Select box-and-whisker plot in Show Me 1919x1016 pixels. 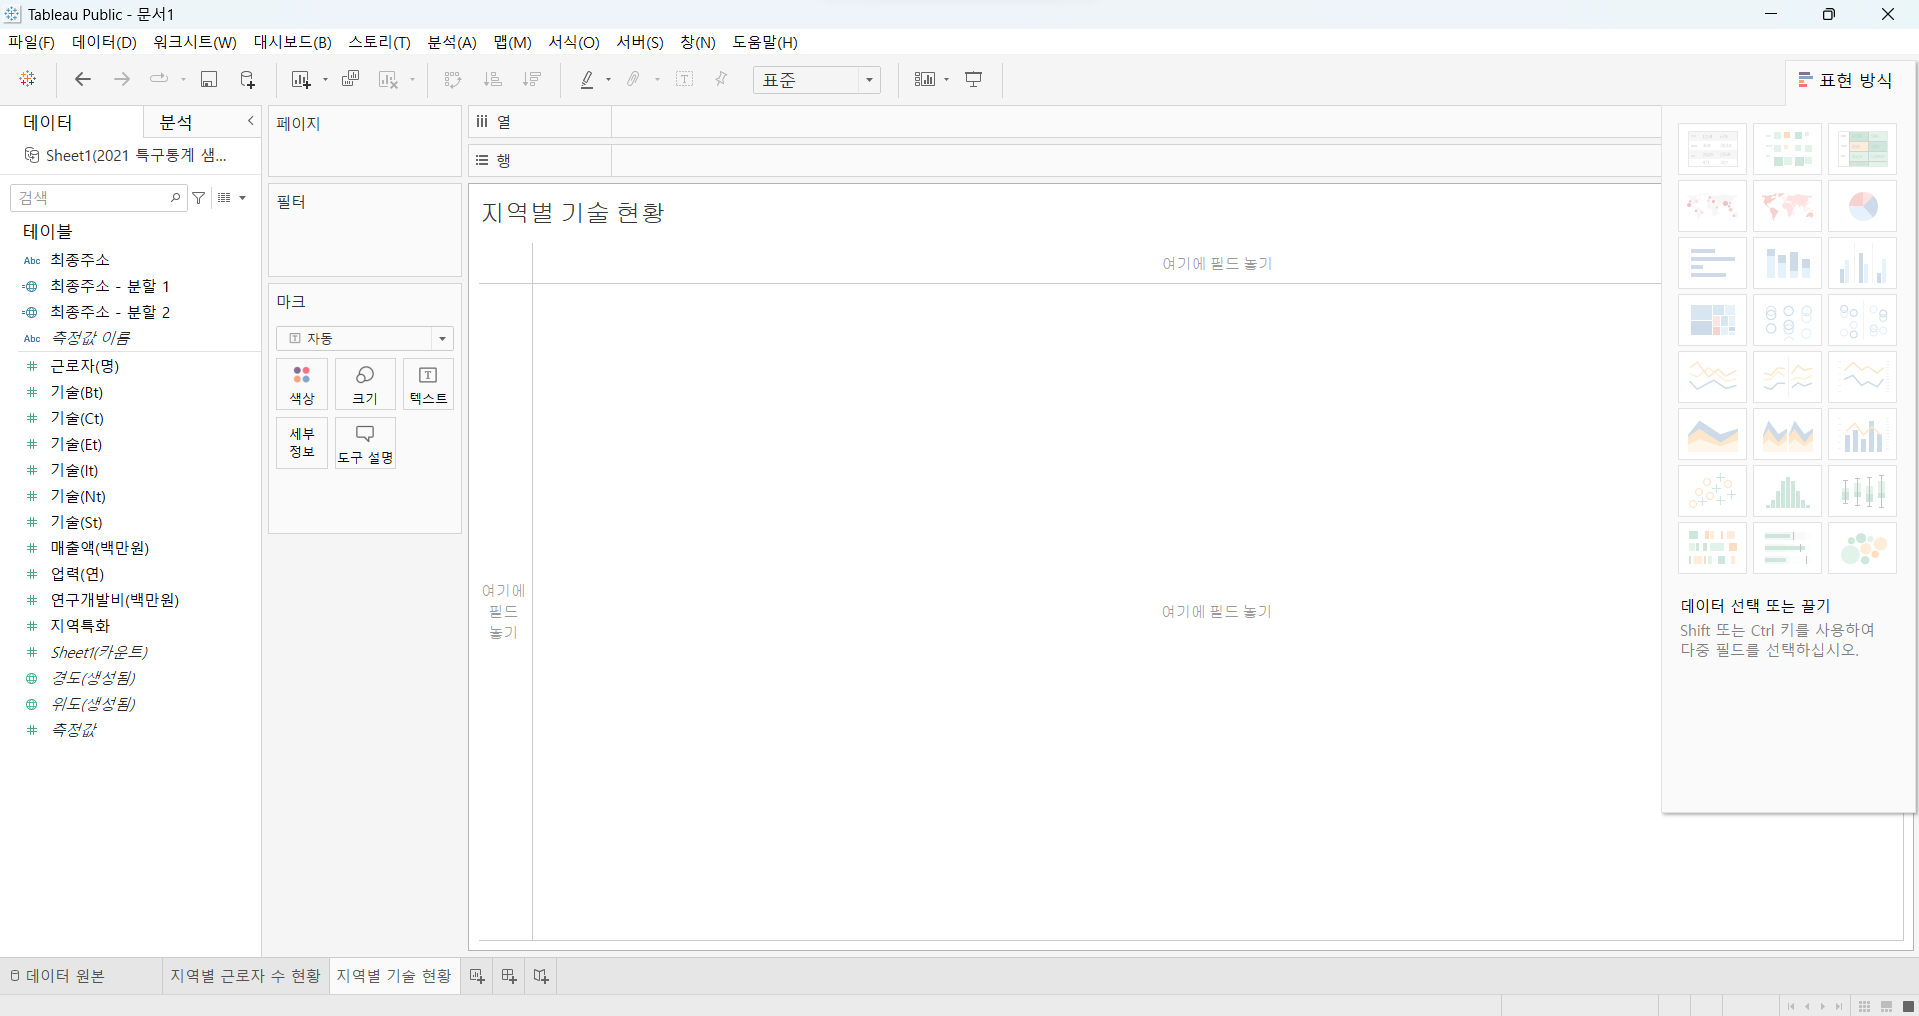pyautogui.click(x=1862, y=491)
